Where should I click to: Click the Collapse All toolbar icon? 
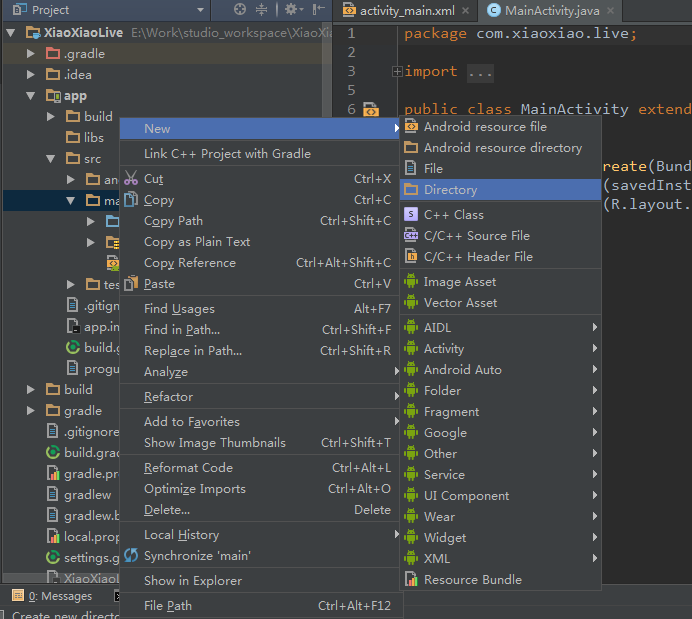262,9
